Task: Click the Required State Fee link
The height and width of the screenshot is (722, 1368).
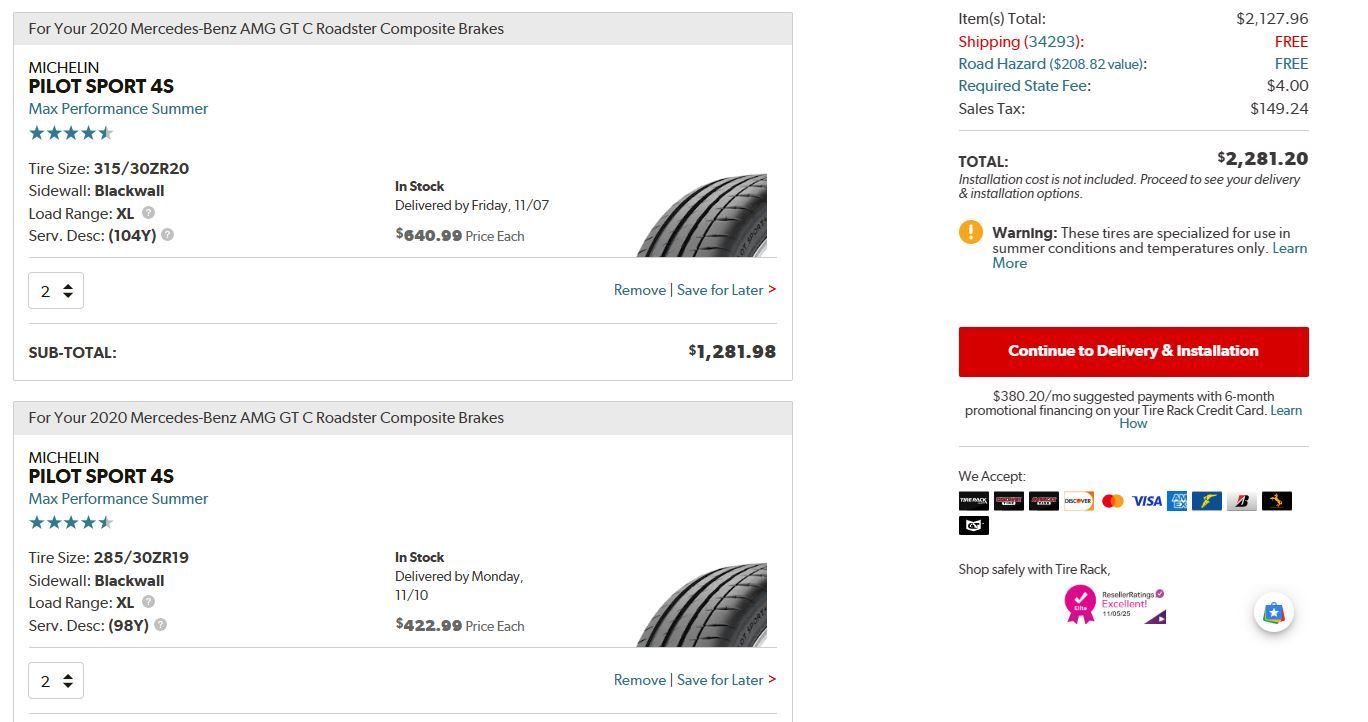Action: (x=1023, y=86)
